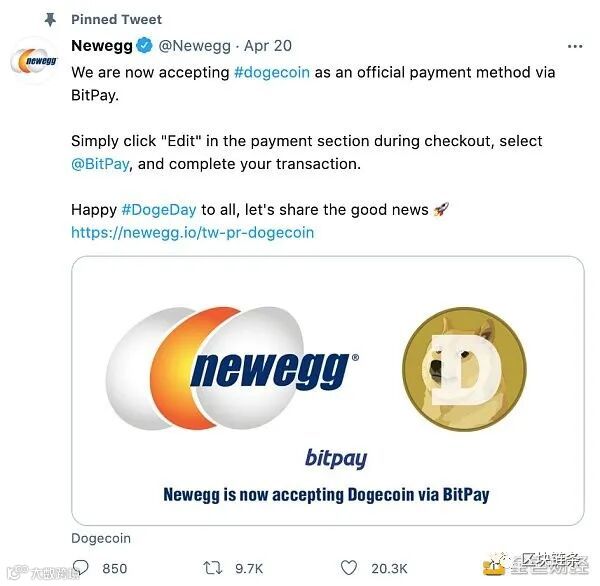
Task: Click the retweet arrows icon
Action: click(212, 568)
